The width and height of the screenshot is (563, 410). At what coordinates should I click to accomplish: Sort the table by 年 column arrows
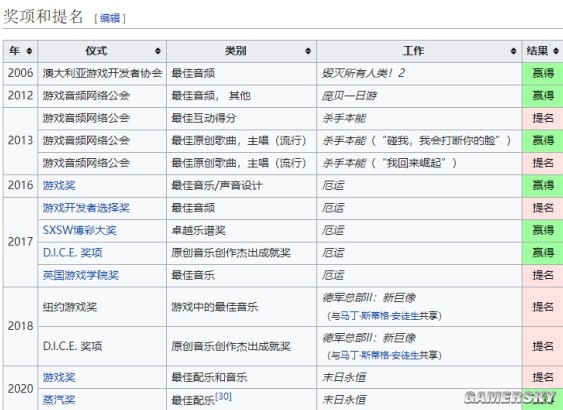coord(29,51)
